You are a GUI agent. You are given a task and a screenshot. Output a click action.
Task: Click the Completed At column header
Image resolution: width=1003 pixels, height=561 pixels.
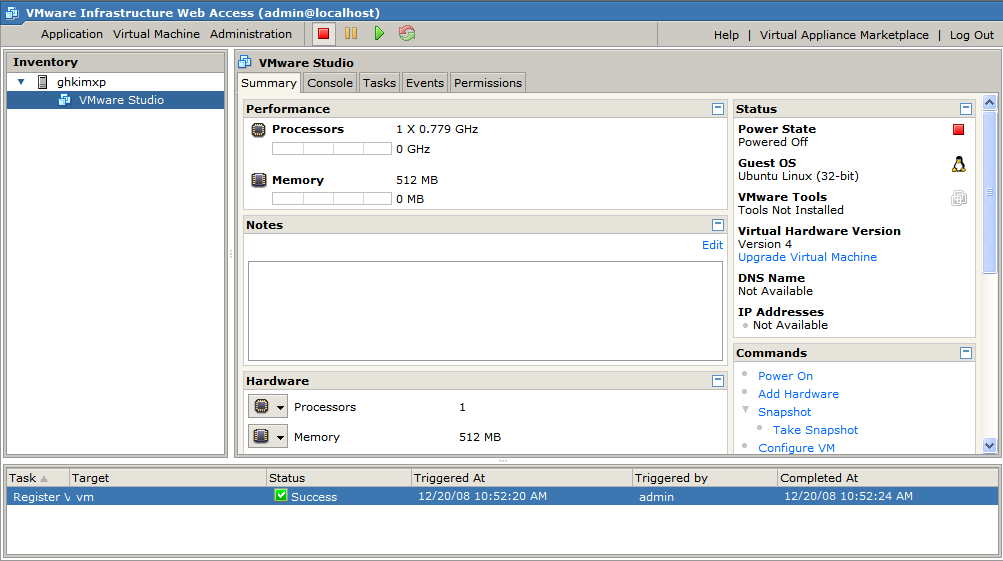coord(888,478)
